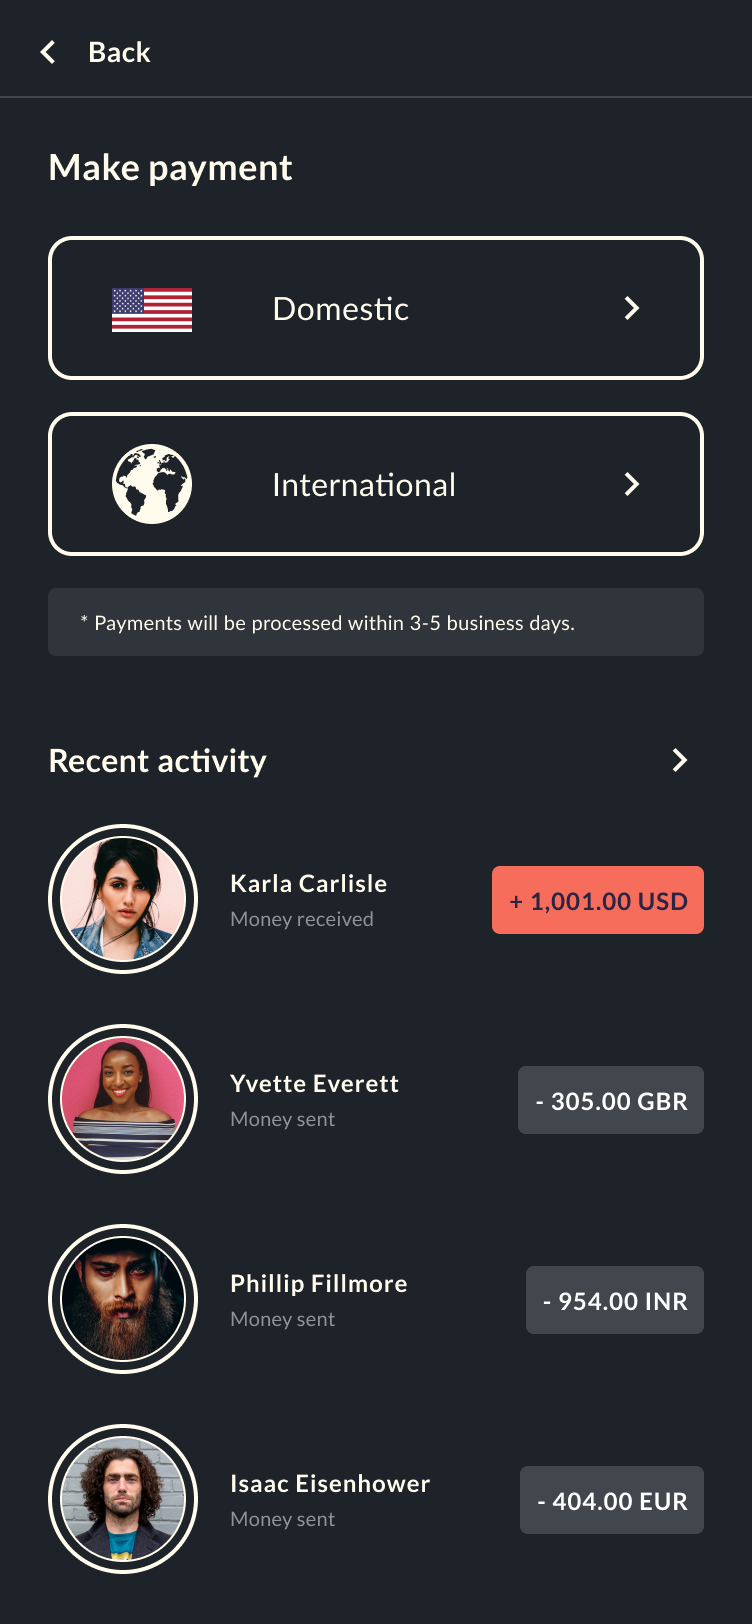Expand the Domestic payment section
The image size is (752, 1624).
(375, 308)
